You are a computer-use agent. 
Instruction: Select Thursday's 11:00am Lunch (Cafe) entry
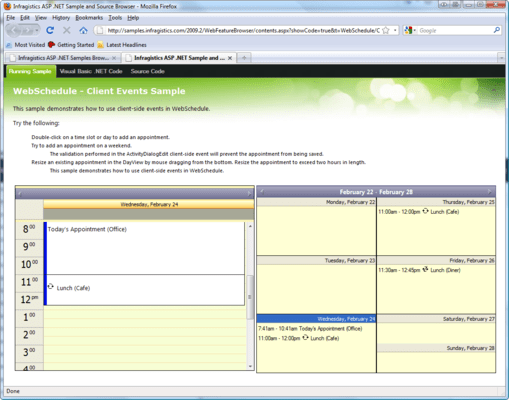[x=419, y=212]
